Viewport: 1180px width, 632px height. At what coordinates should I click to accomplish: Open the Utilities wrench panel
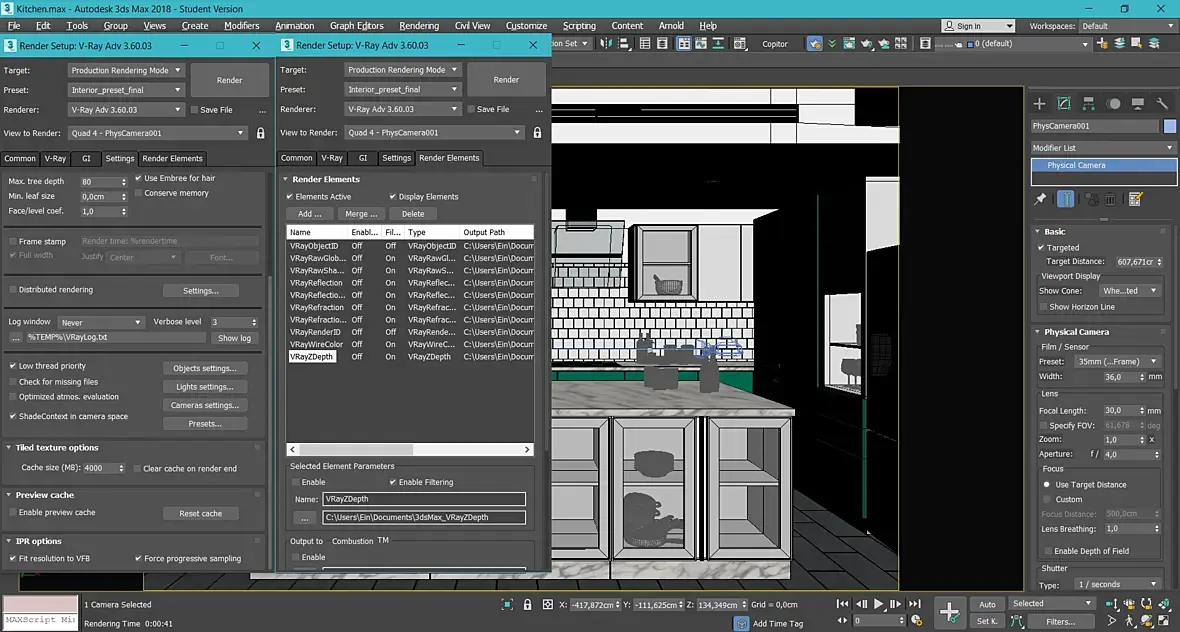[x=1162, y=103]
